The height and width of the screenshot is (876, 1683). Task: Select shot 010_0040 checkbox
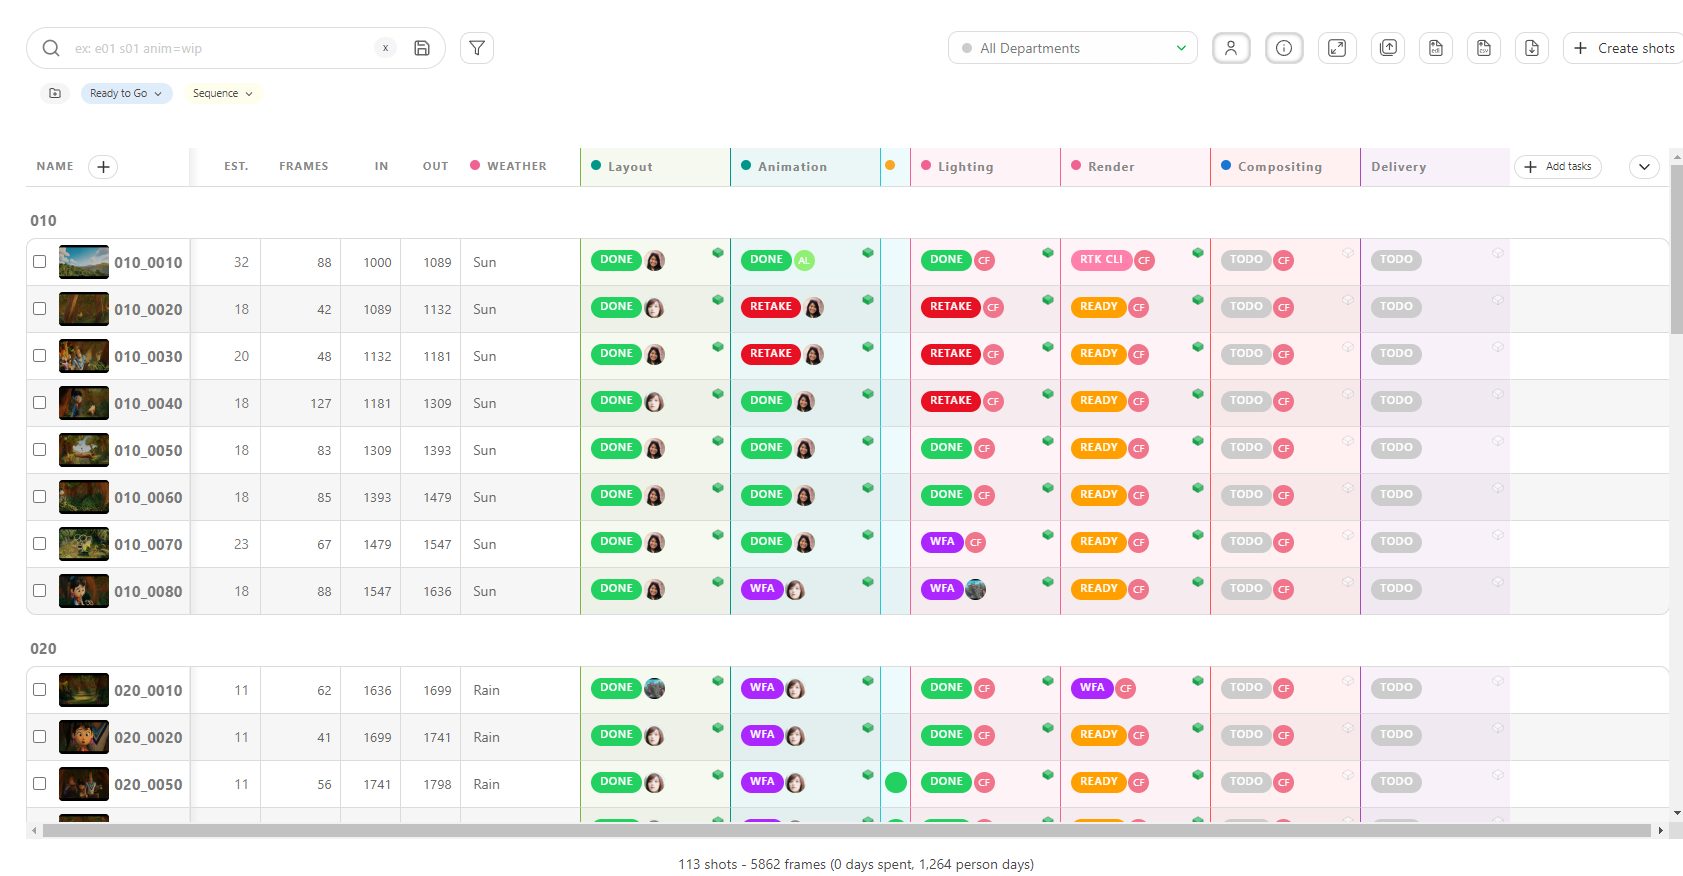39,402
